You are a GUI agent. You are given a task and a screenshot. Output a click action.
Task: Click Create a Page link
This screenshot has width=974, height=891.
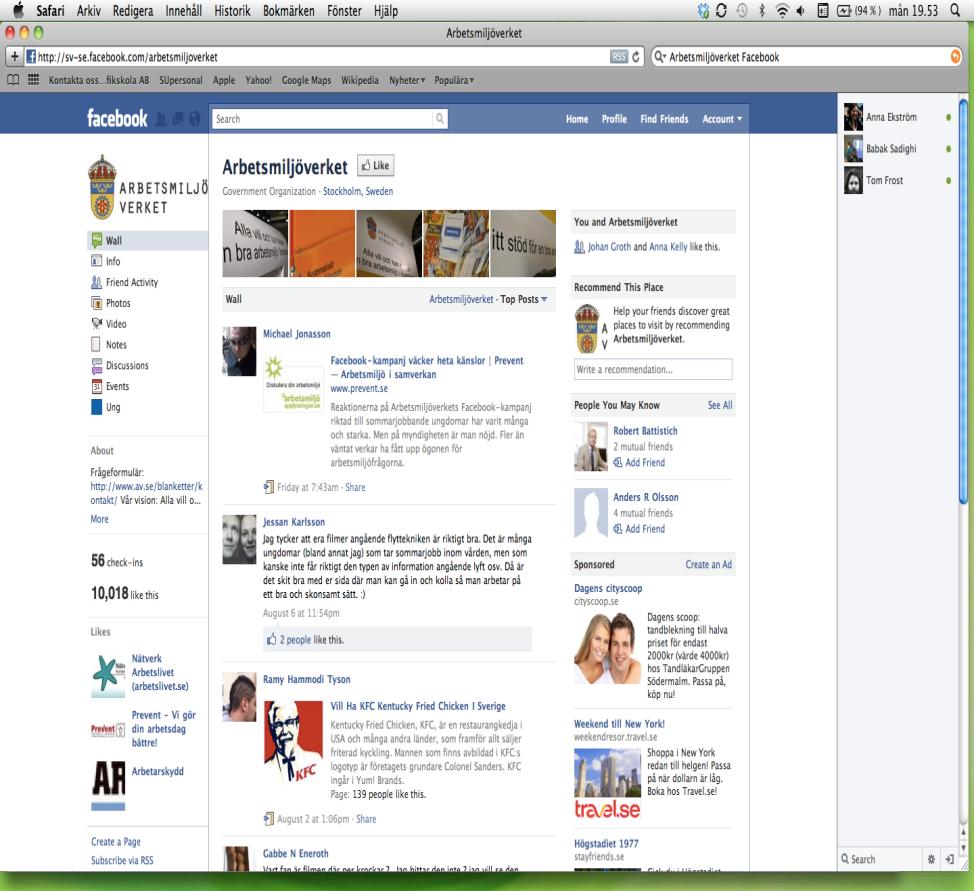(116, 841)
